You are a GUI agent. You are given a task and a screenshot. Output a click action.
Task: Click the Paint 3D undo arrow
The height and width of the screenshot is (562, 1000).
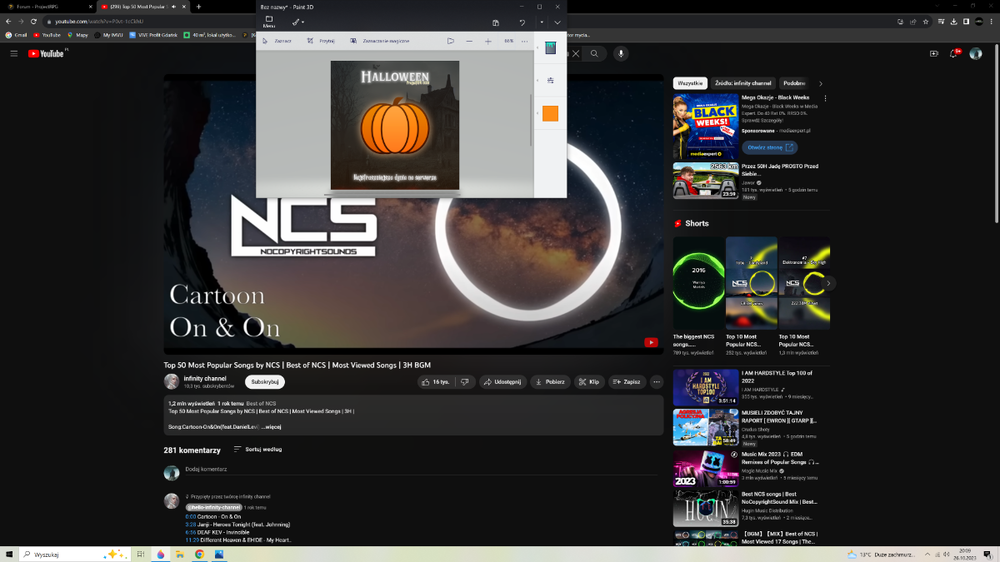tap(522, 22)
